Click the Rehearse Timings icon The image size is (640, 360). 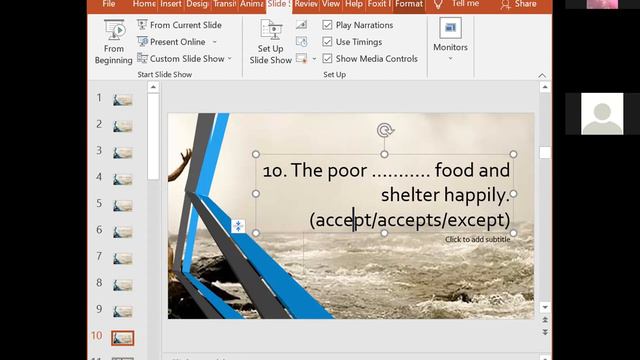(x=302, y=42)
